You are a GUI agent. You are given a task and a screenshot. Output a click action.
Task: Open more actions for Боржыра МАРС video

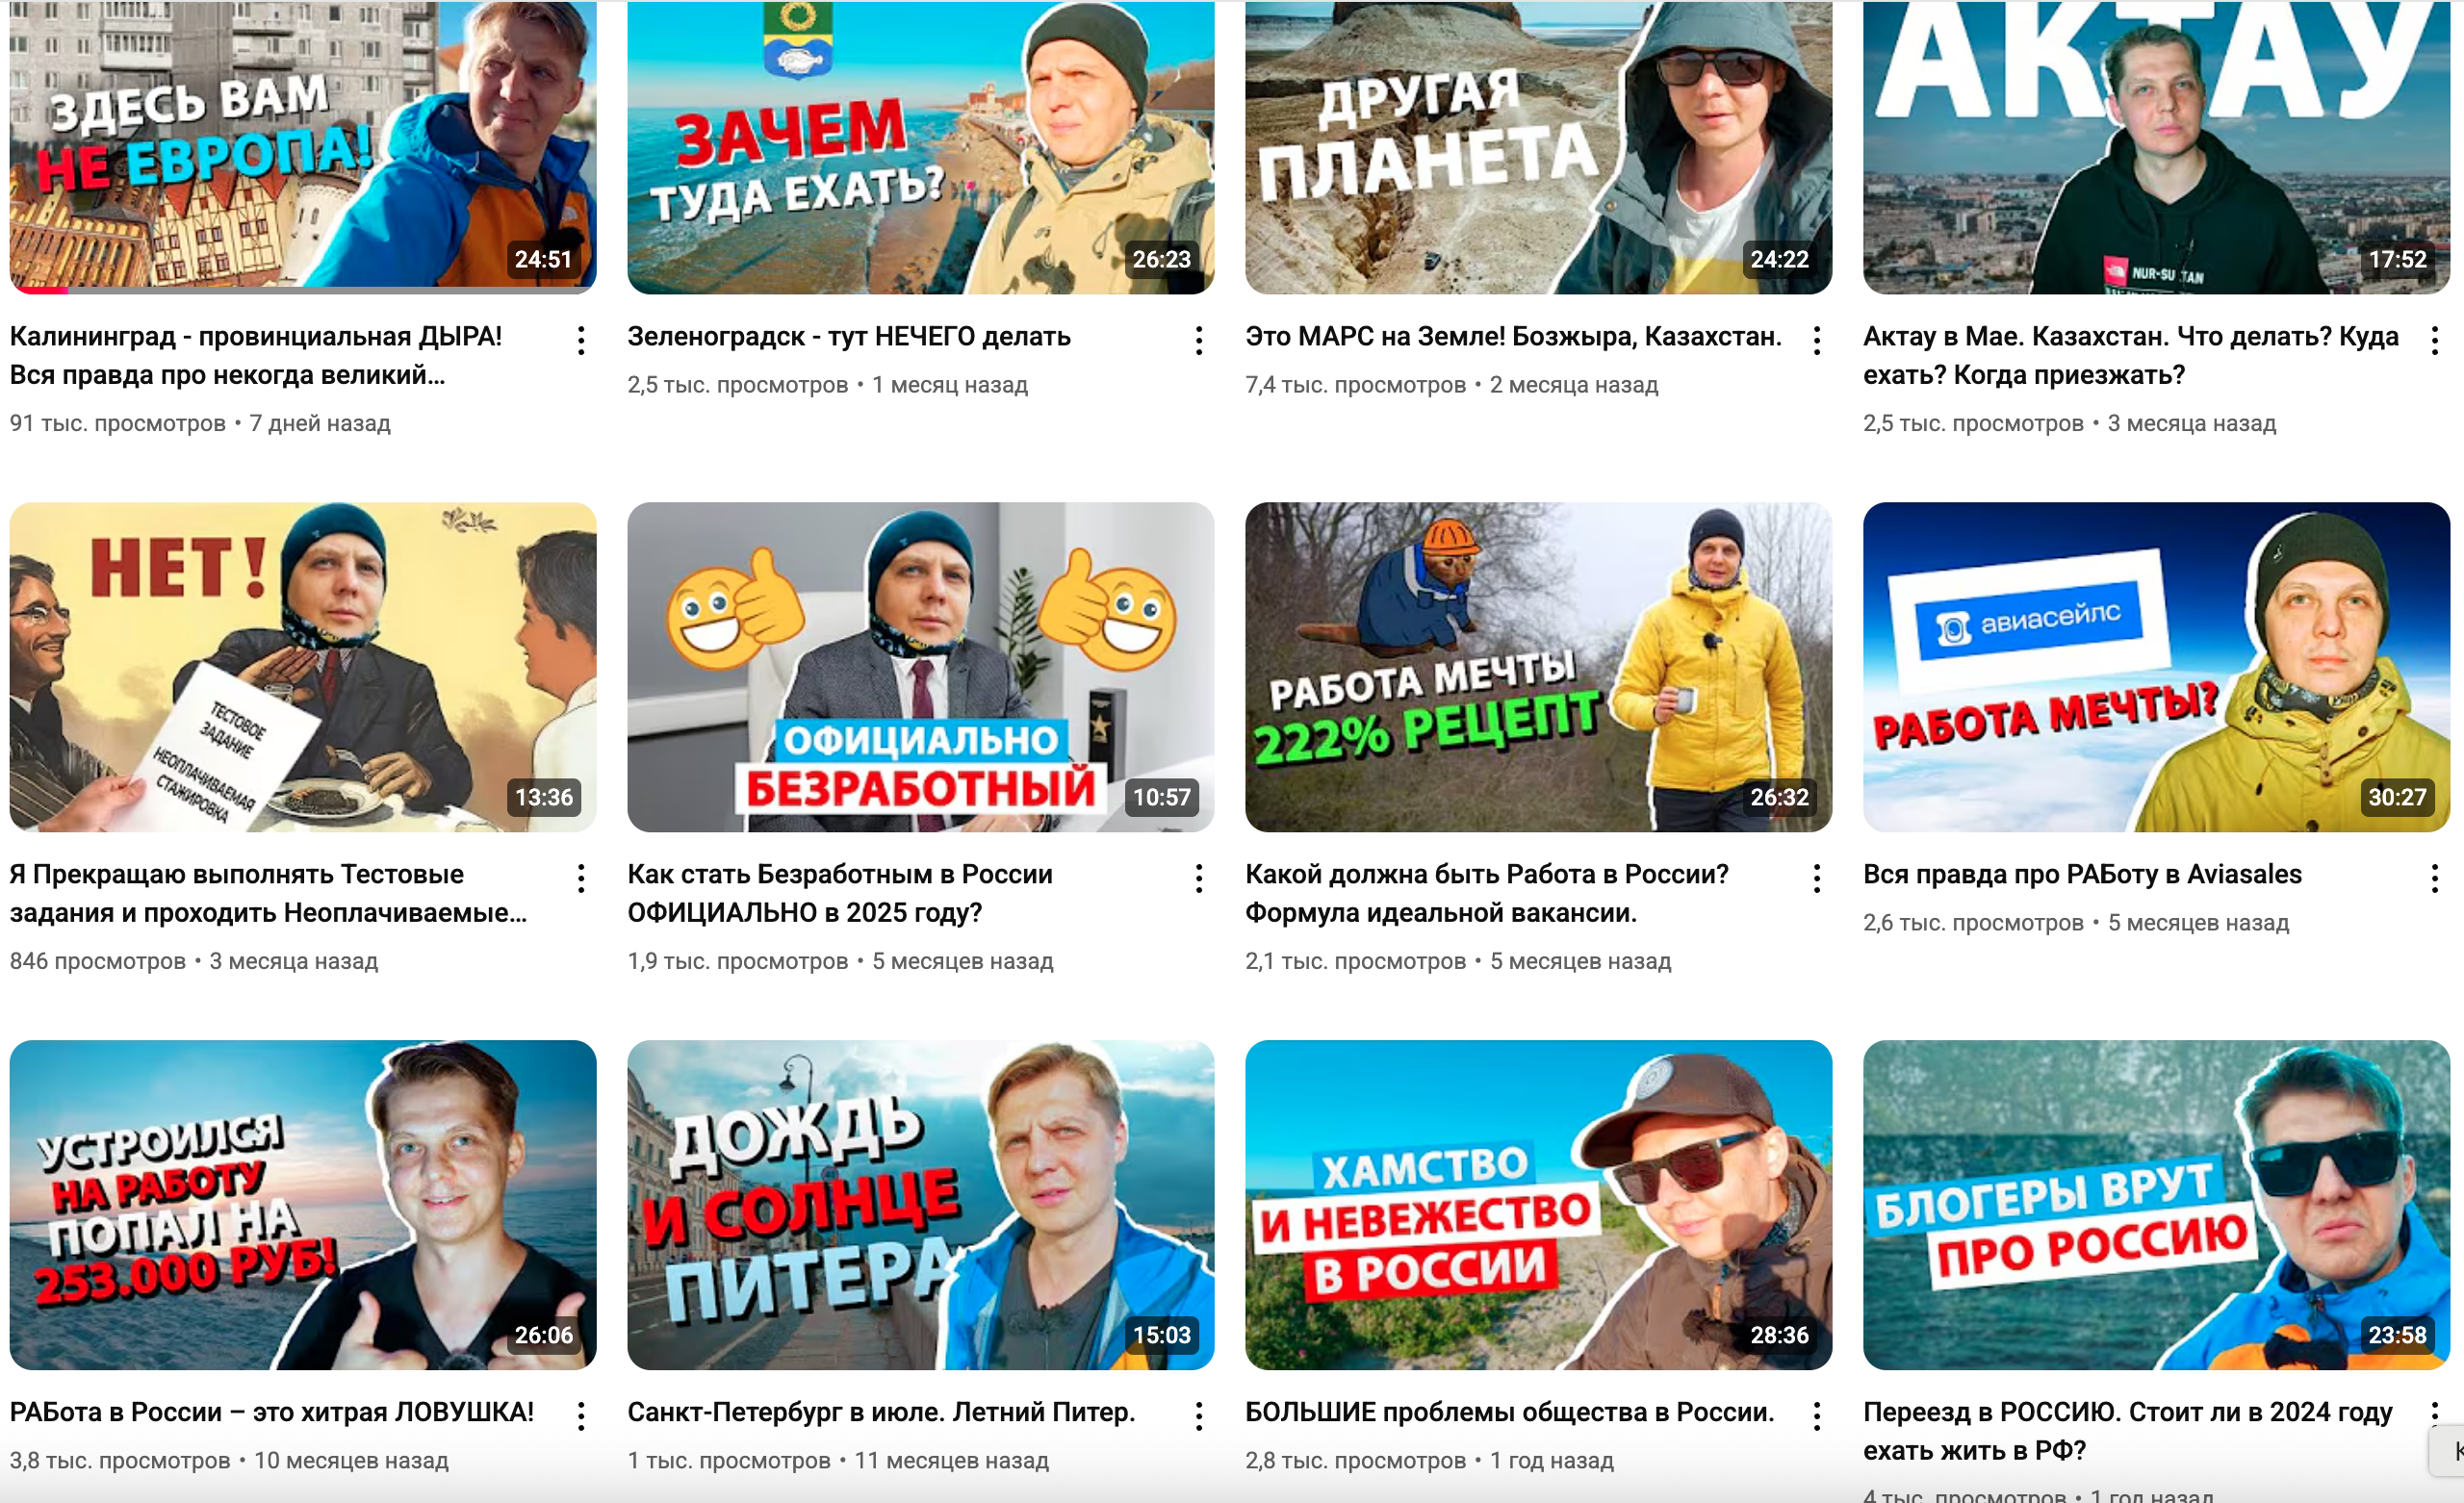coord(1817,341)
